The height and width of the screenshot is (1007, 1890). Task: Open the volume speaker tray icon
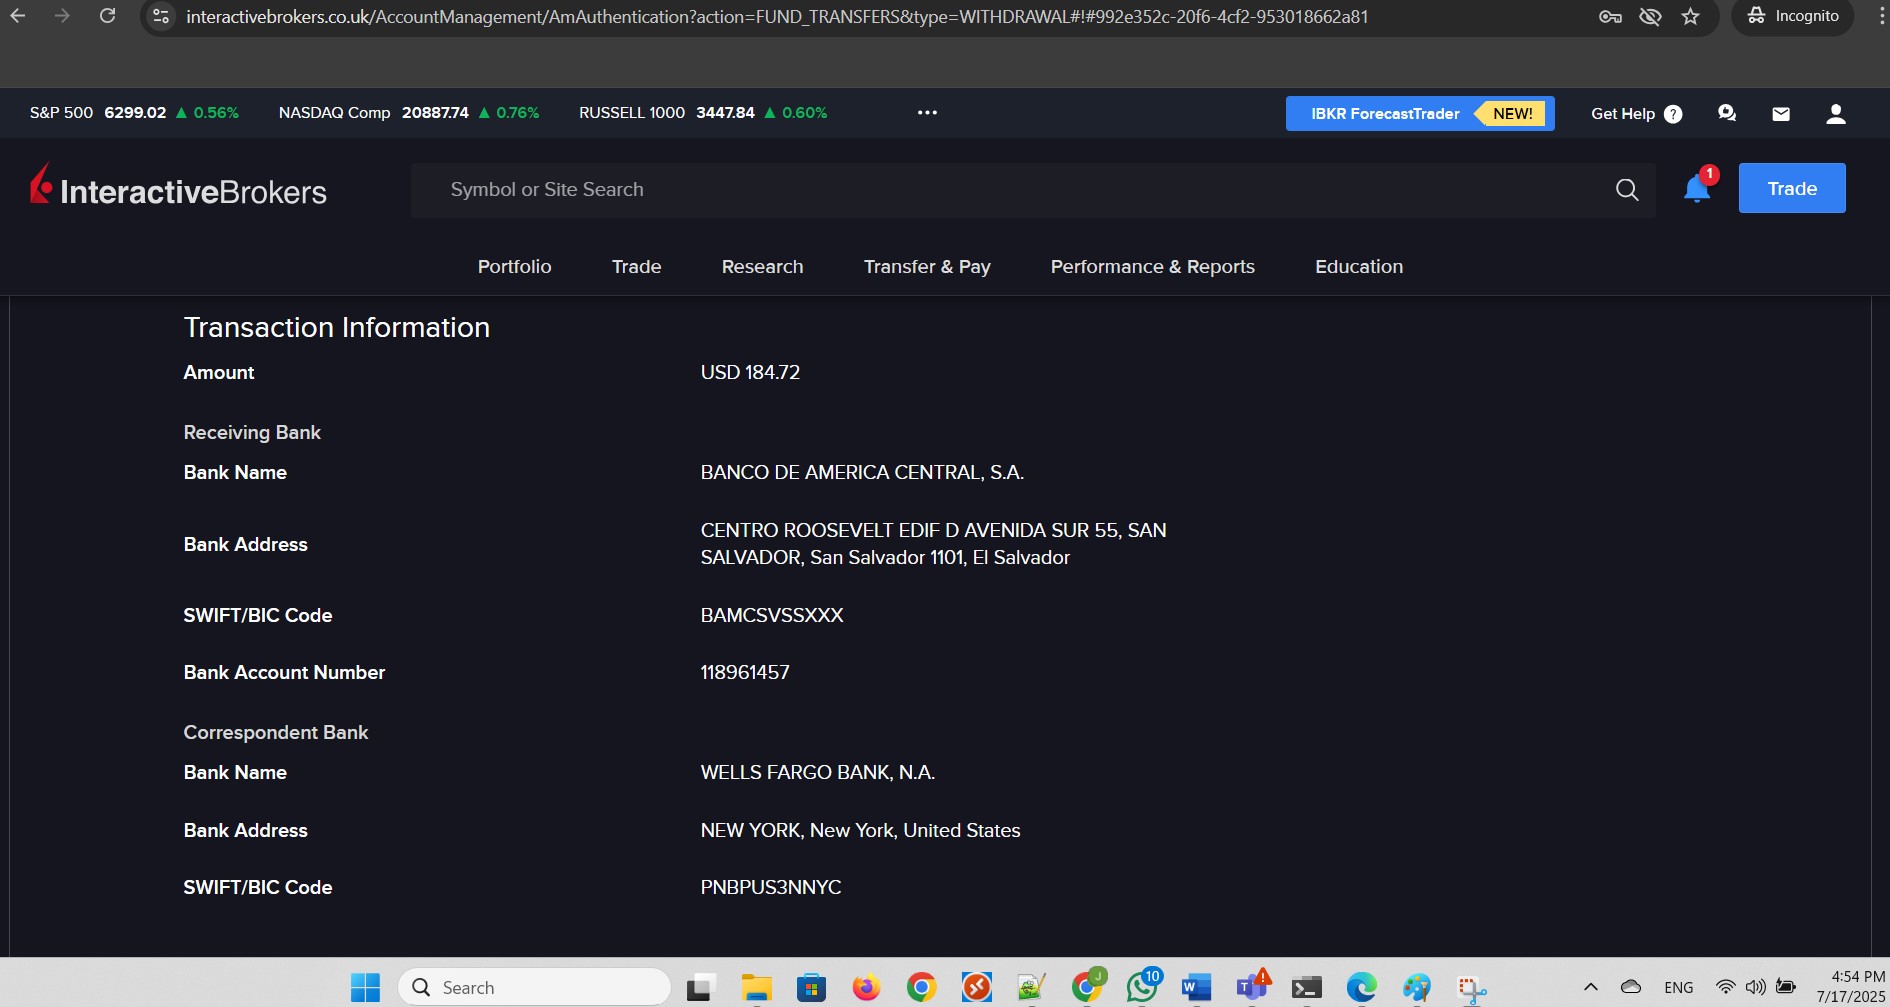tap(1756, 988)
